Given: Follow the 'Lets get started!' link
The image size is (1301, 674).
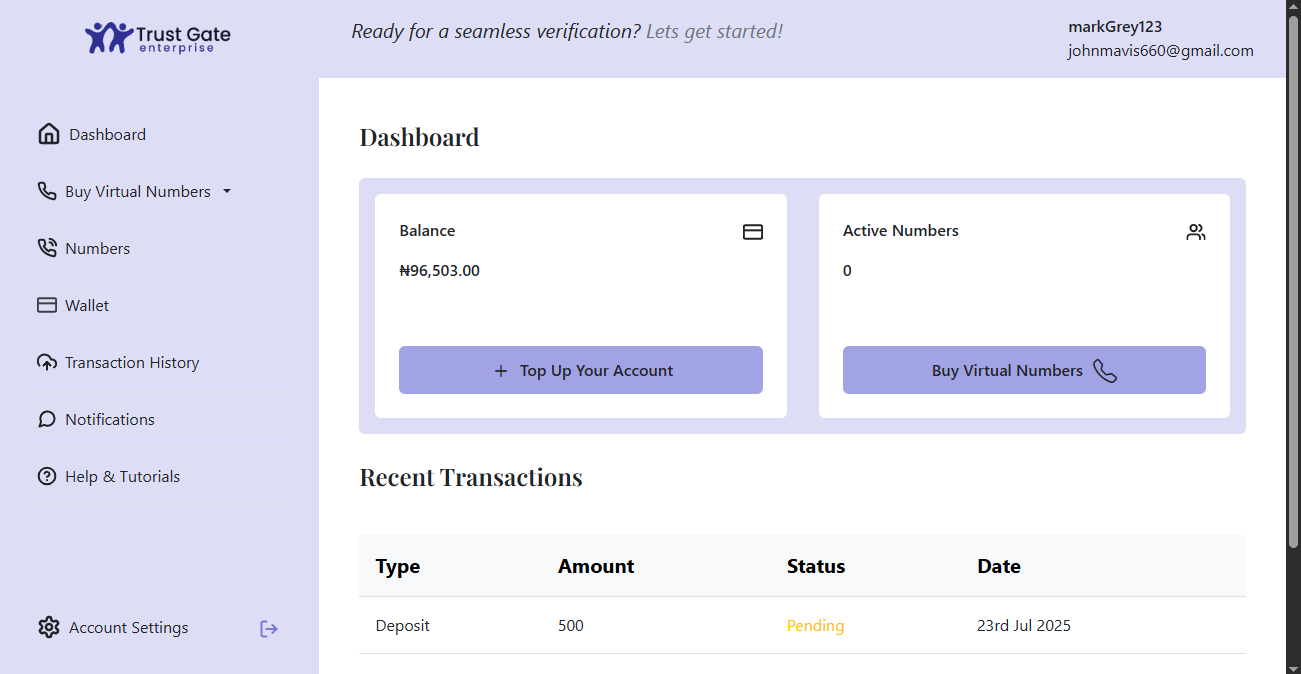Looking at the screenshot, I should 714,31.
